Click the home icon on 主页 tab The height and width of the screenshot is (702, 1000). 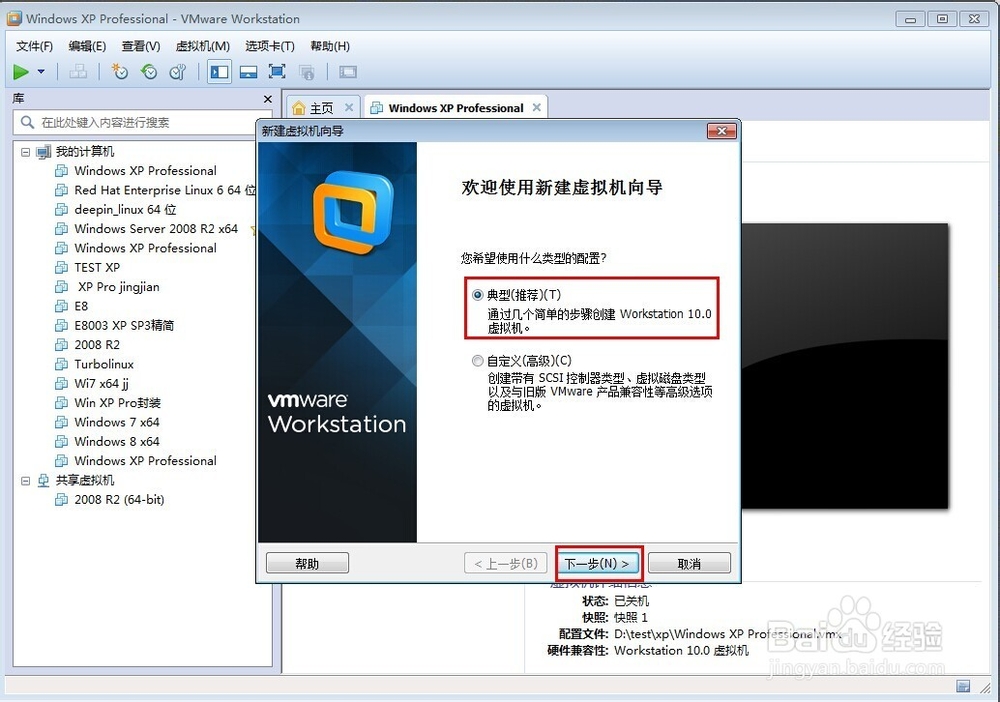(x=298, y=108)
